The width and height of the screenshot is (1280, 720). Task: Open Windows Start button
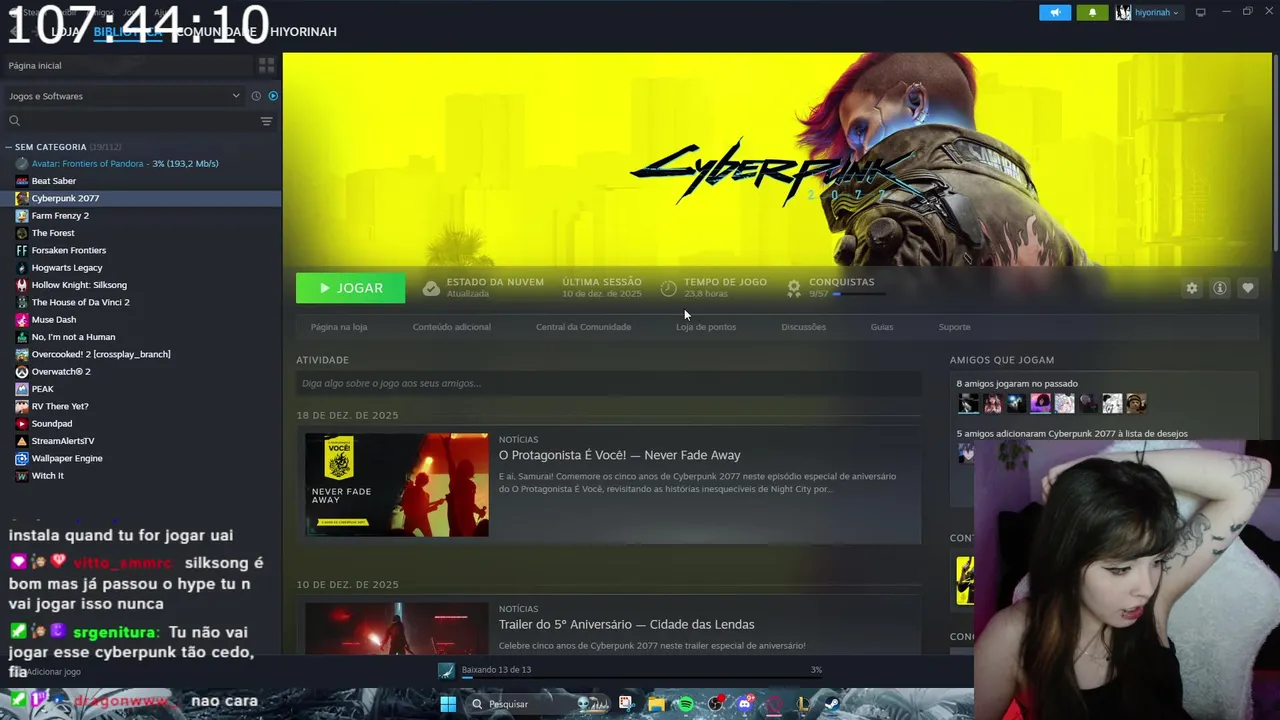pos(448,704)
